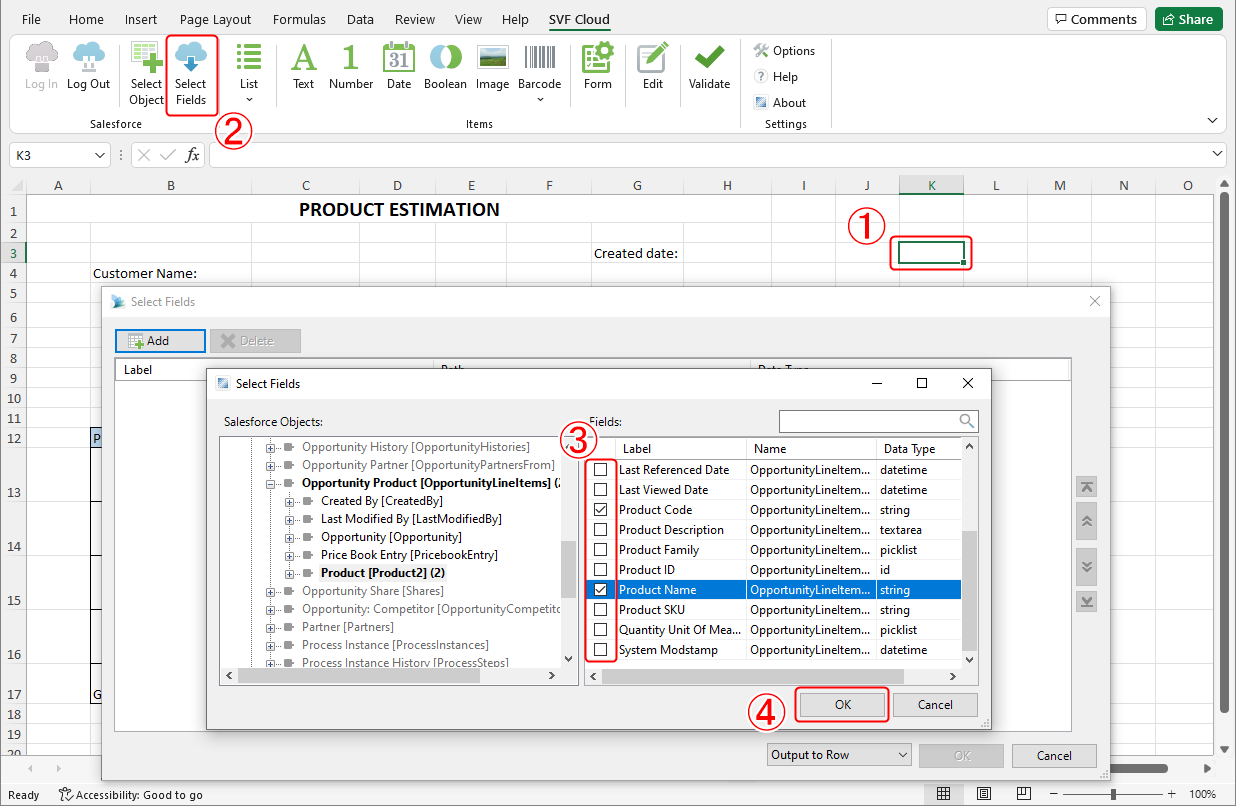Insert a Number item from ribbon
This screenshot has width=1236, height=806.
351,66
